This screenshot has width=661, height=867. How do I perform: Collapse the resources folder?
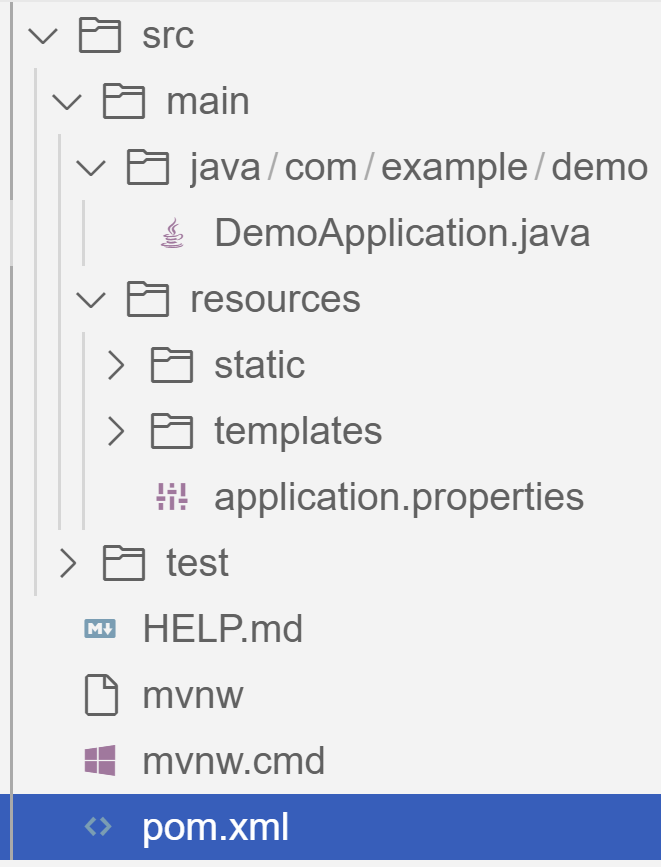pyautogui.click(x=92, y=299)
